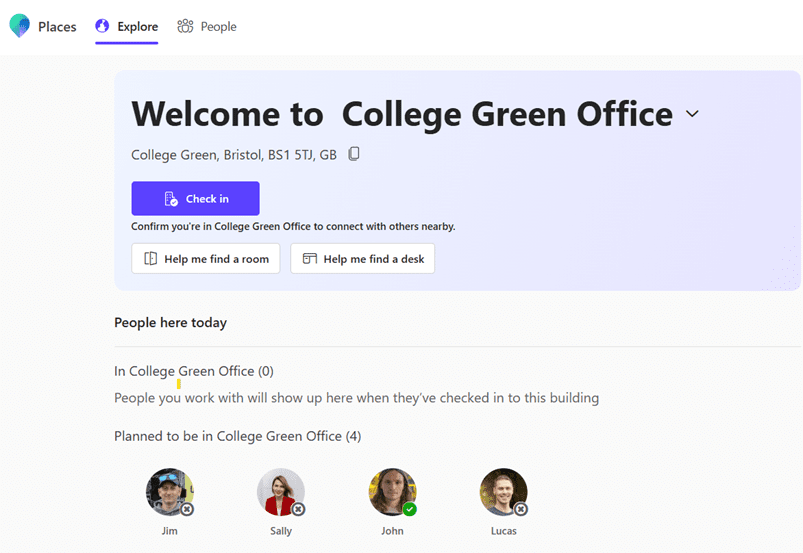Image resolution: width=803 pixels, height=553 pixels.
Task: Open the People tab
Action: (x=207, y=27)
